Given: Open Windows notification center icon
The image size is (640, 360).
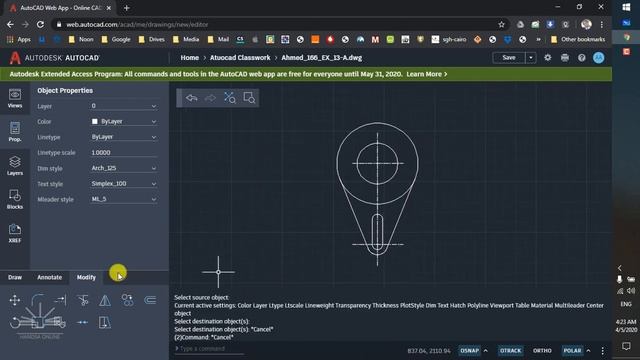Looking at the screenshot, I should pos(626,346).
